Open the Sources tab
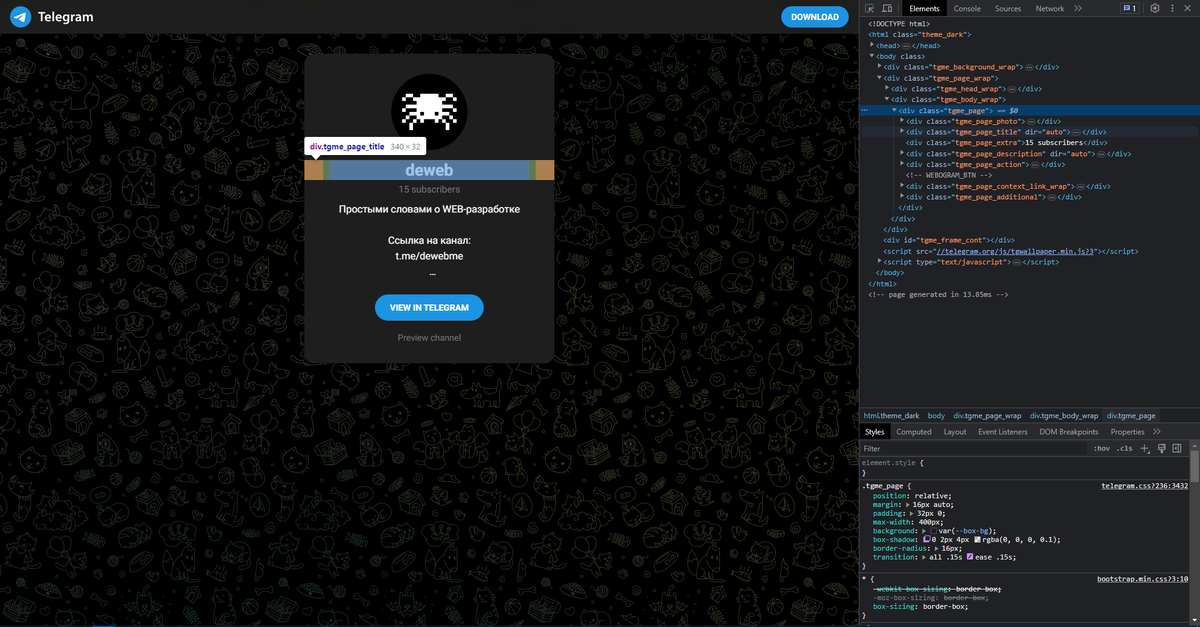 [1008, 8]
